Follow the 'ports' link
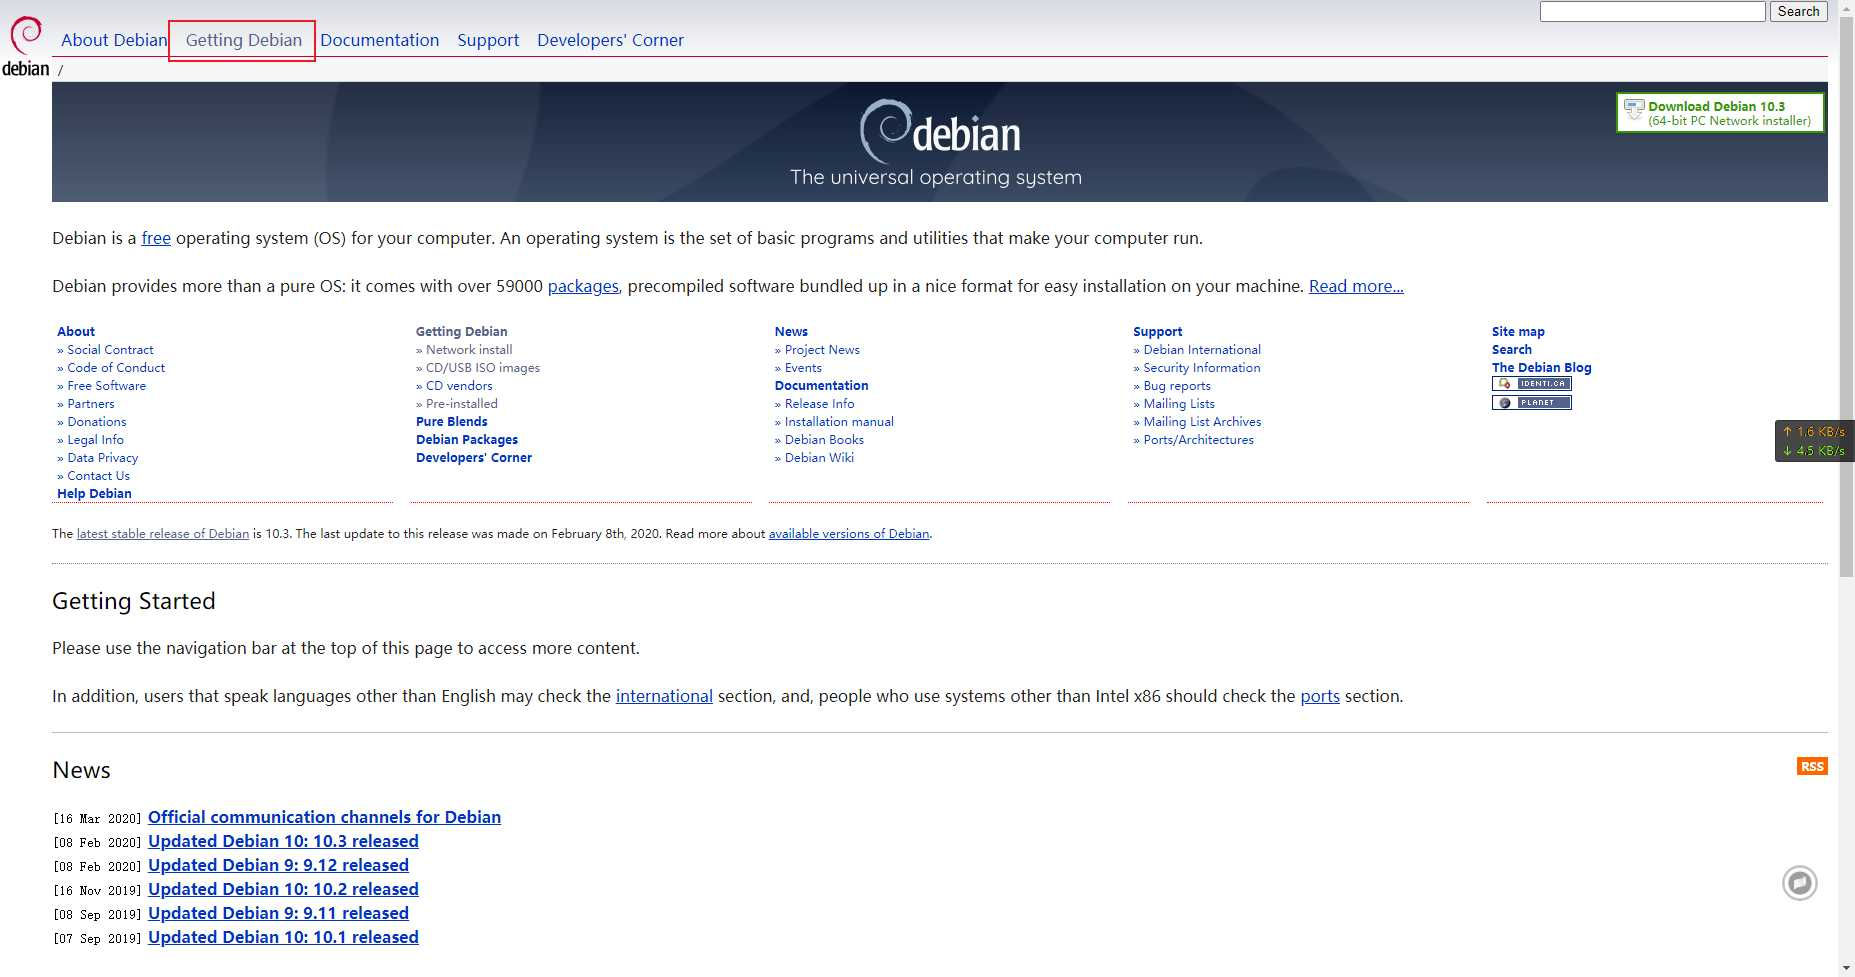 click(x=1320, y=696)
